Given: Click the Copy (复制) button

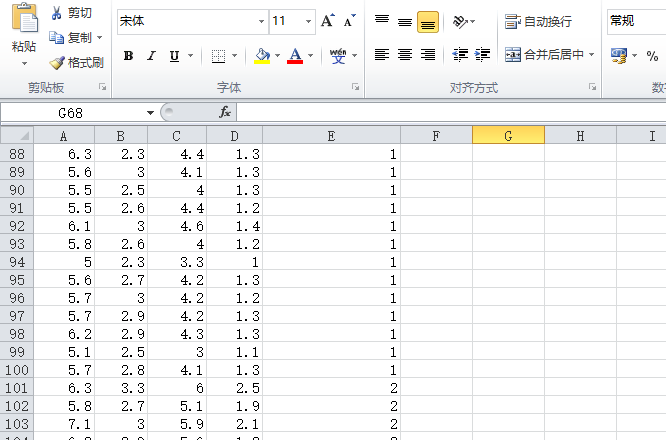Looking at the screenshot, I should 70,38.
